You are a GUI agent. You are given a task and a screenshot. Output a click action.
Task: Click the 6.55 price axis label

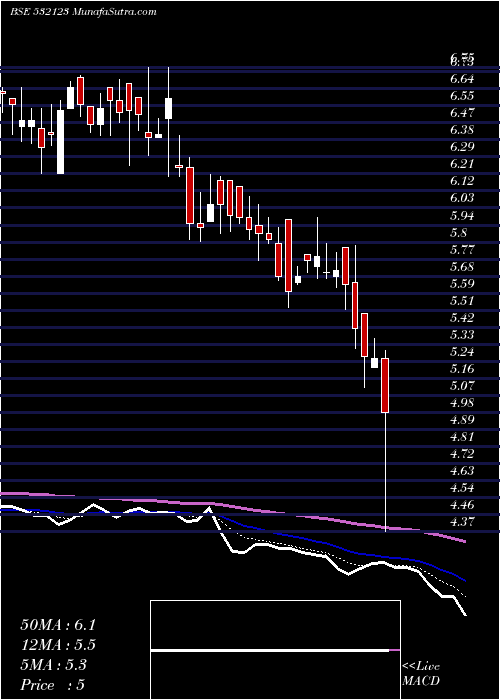point(462,96)
